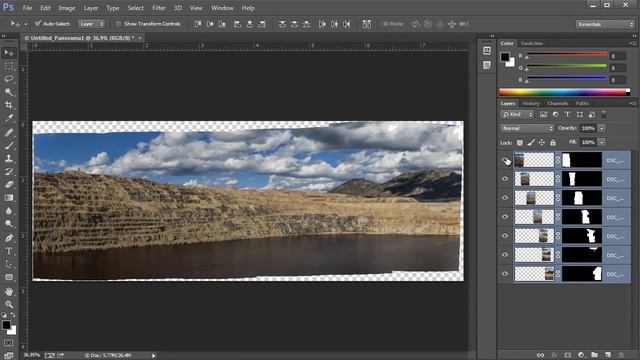This screenshot has height=360, width=640.
Task: Open the Image menu
Action: point(67,8)
